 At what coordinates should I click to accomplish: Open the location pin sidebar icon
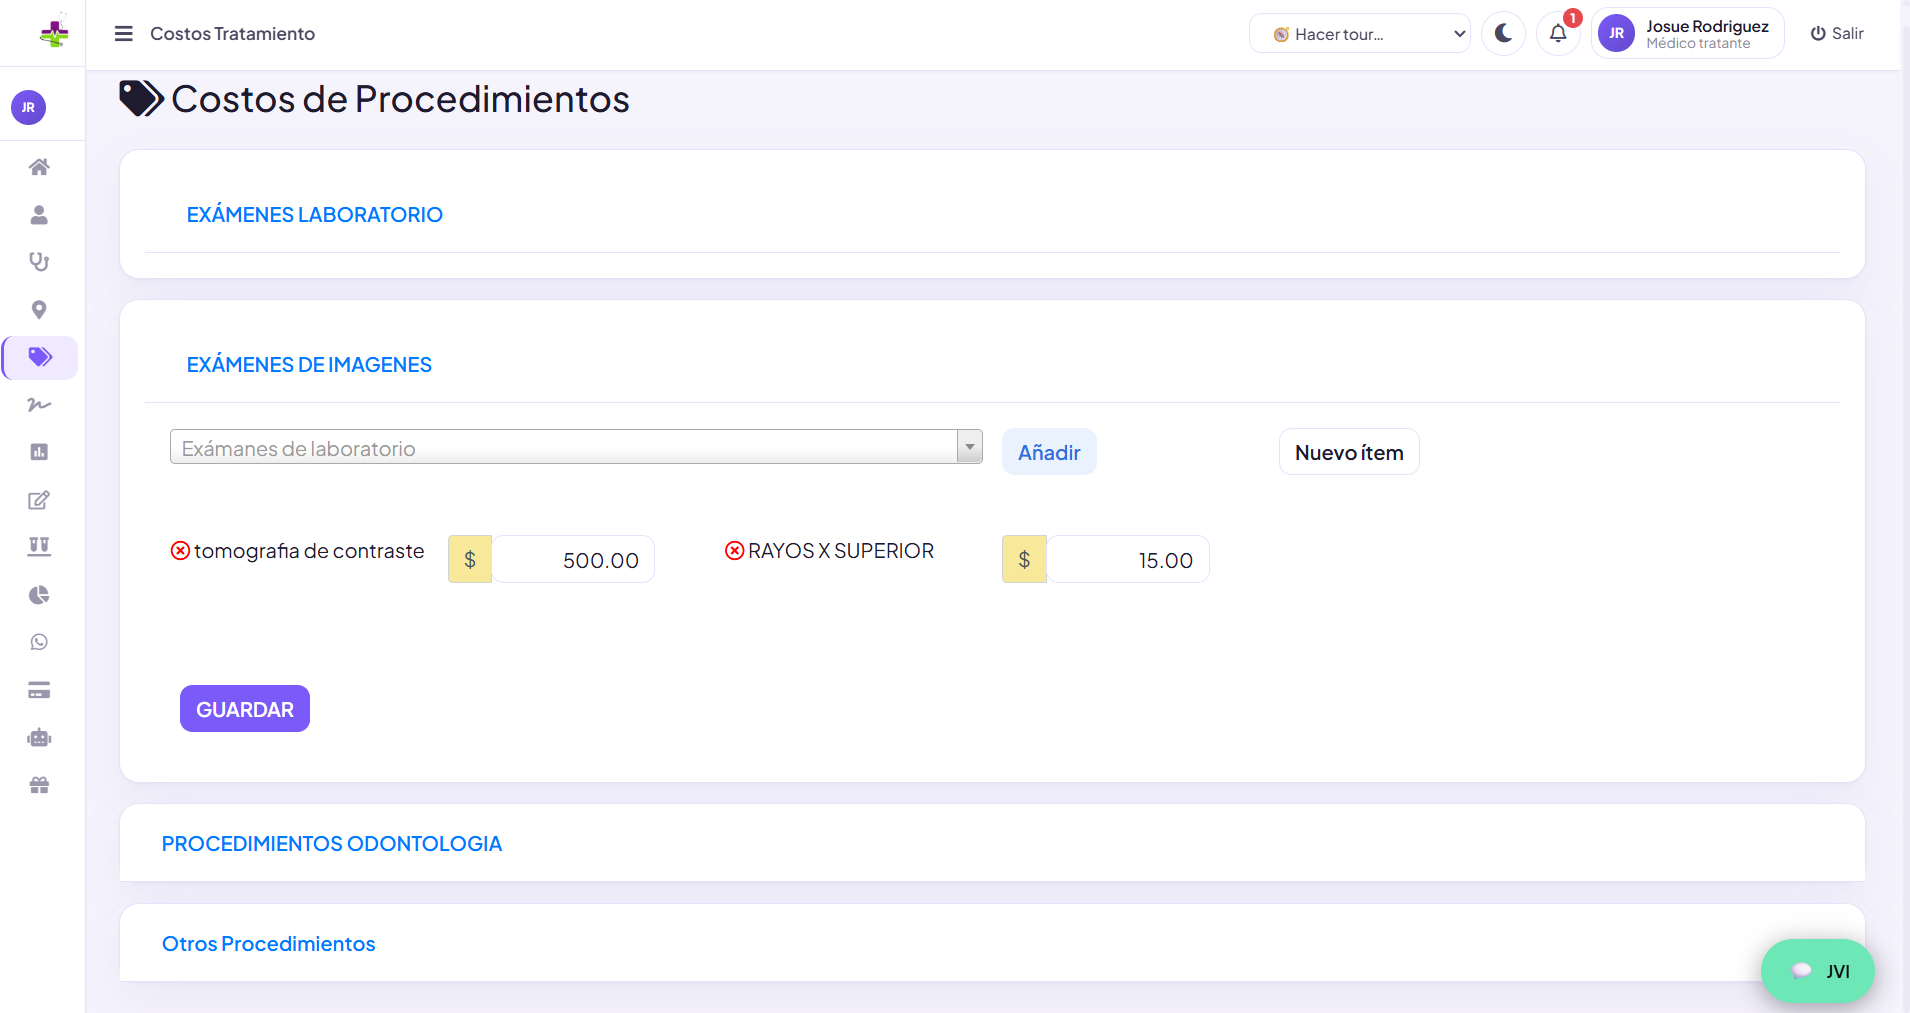[39, 310]
